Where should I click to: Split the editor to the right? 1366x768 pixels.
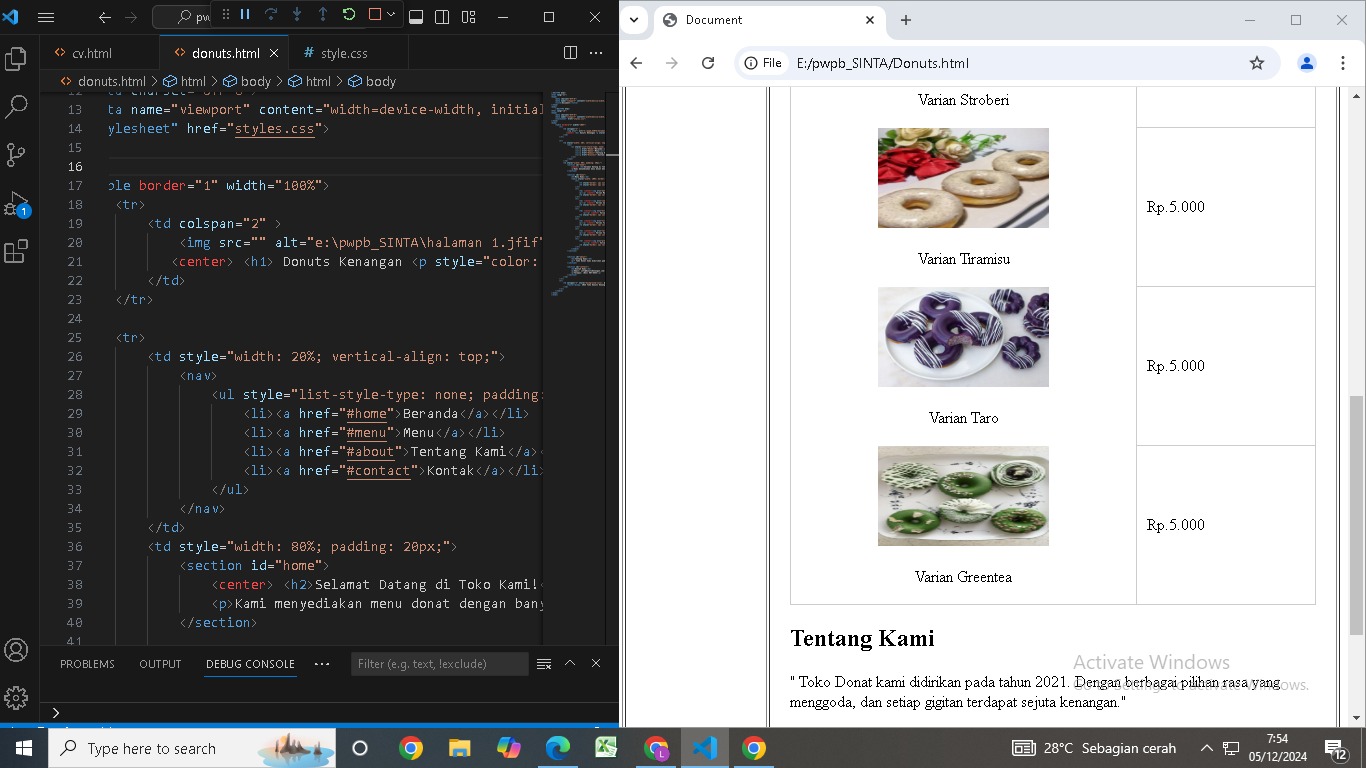point(570,53)
